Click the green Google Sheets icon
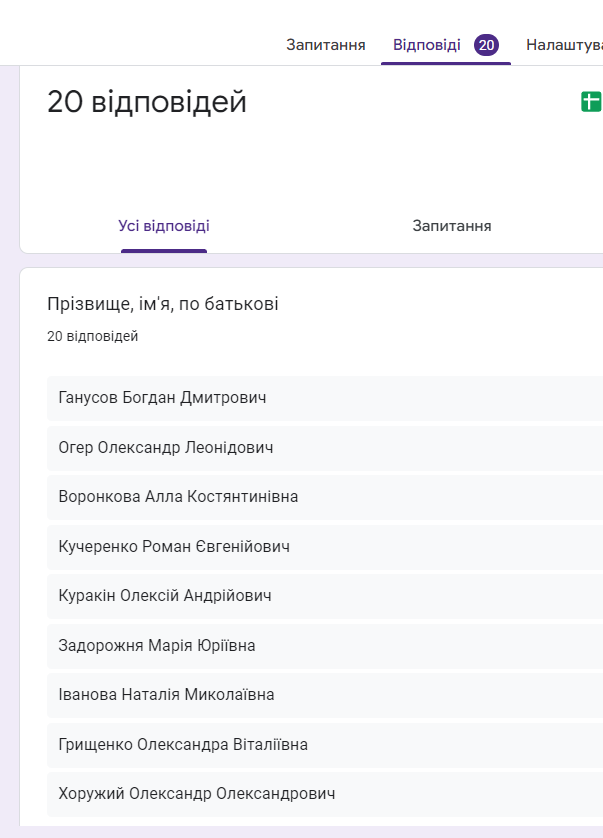Image resolution: width=603 pixels, height=838 pixels. pos(591,101)
